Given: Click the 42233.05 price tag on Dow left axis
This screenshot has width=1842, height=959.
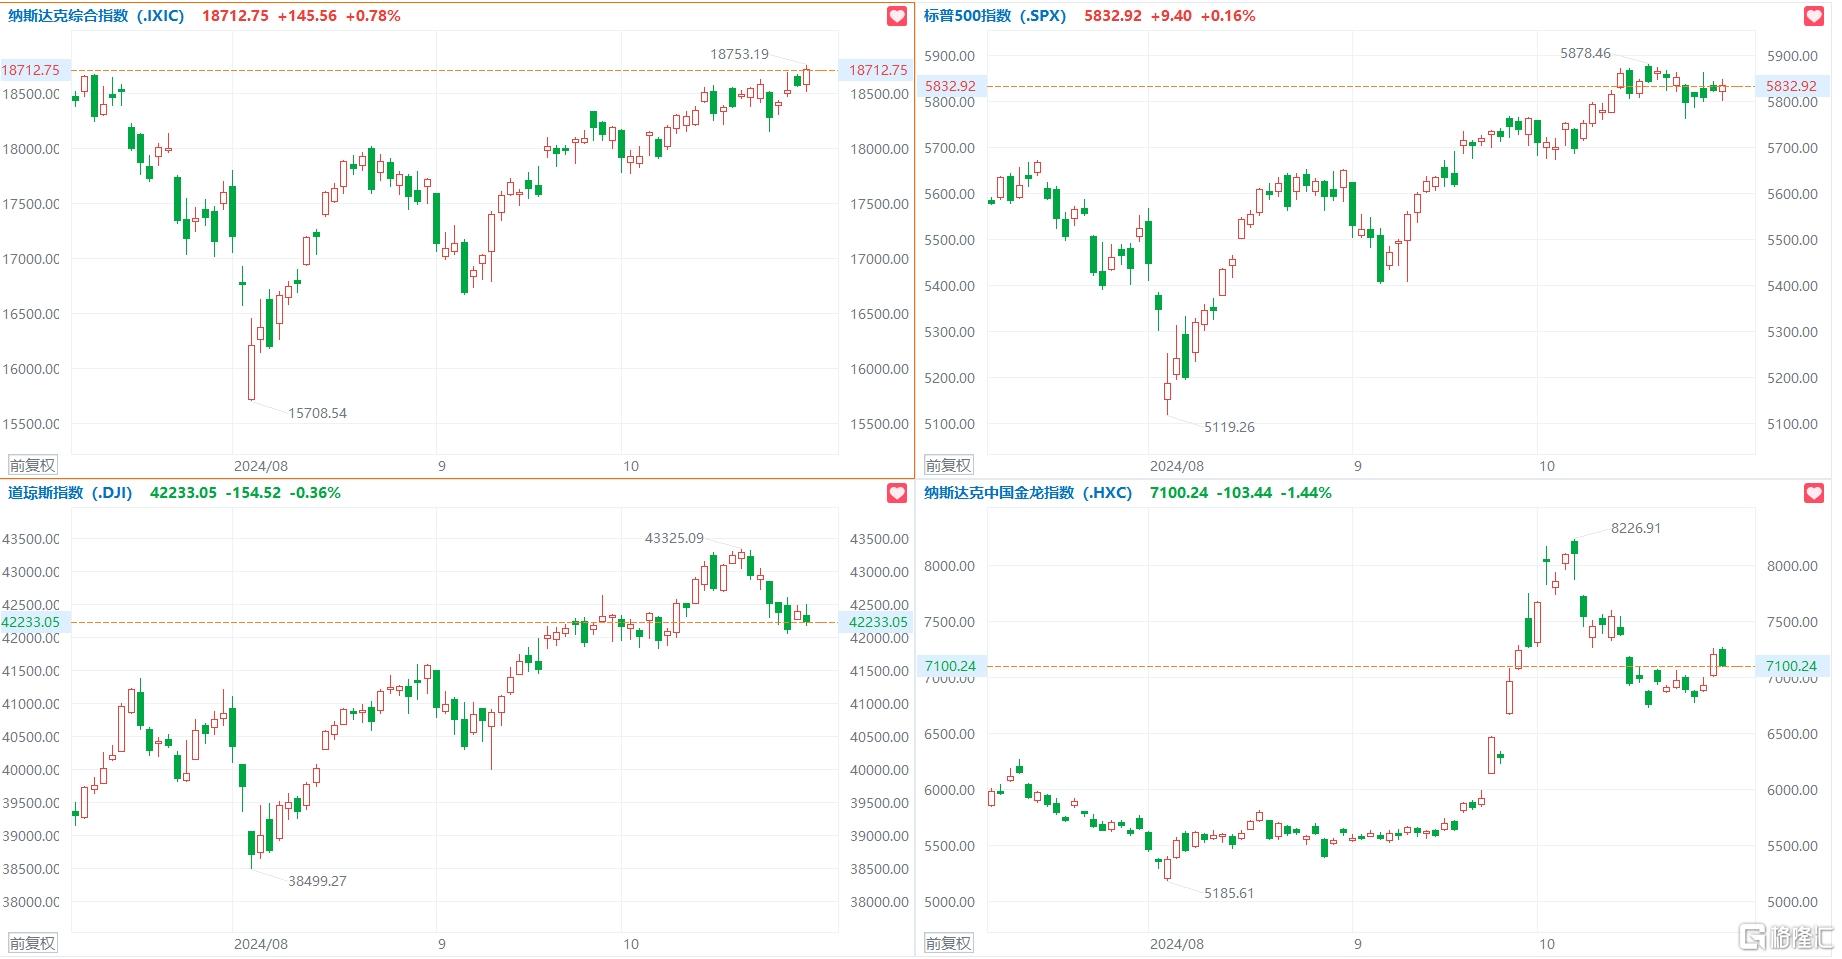Looking at the screenshot, I should click(33, 622).
